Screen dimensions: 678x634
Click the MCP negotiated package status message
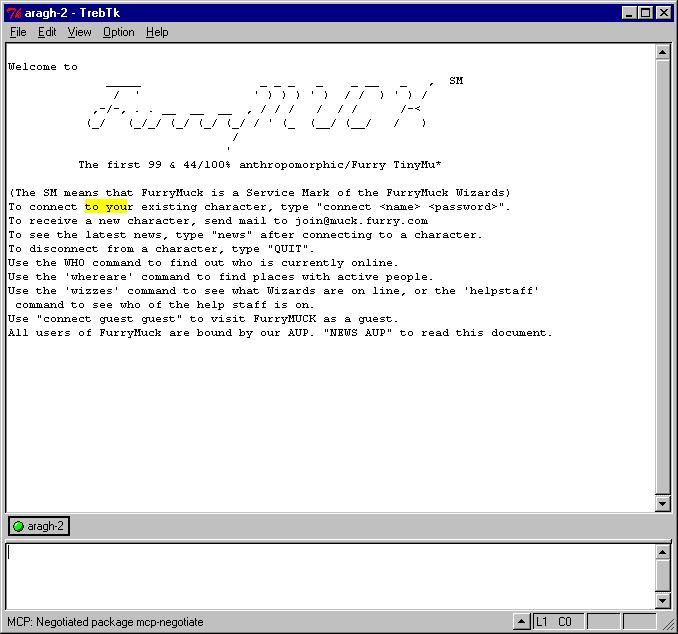pos(105,622)
